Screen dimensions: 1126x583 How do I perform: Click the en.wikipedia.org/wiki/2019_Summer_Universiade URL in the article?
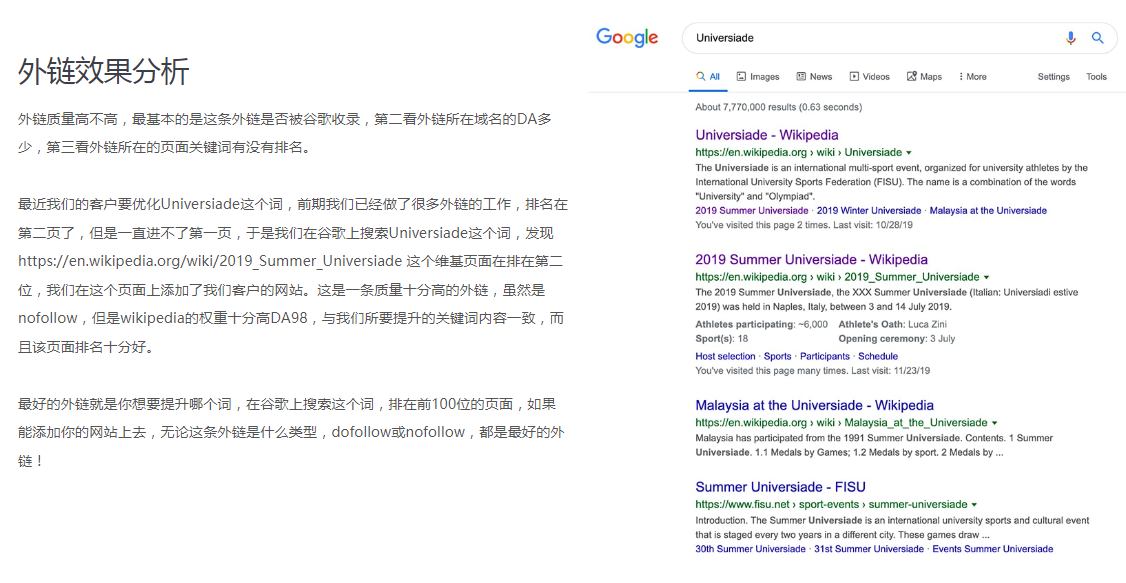tap(210, 261)
